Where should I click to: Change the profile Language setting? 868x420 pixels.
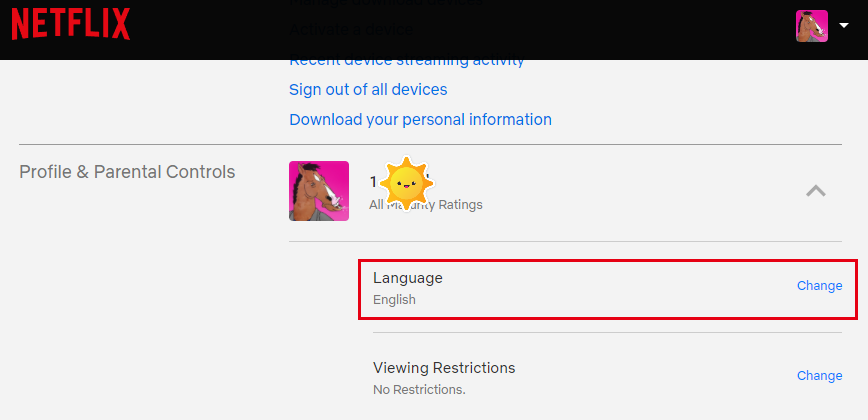819,286
